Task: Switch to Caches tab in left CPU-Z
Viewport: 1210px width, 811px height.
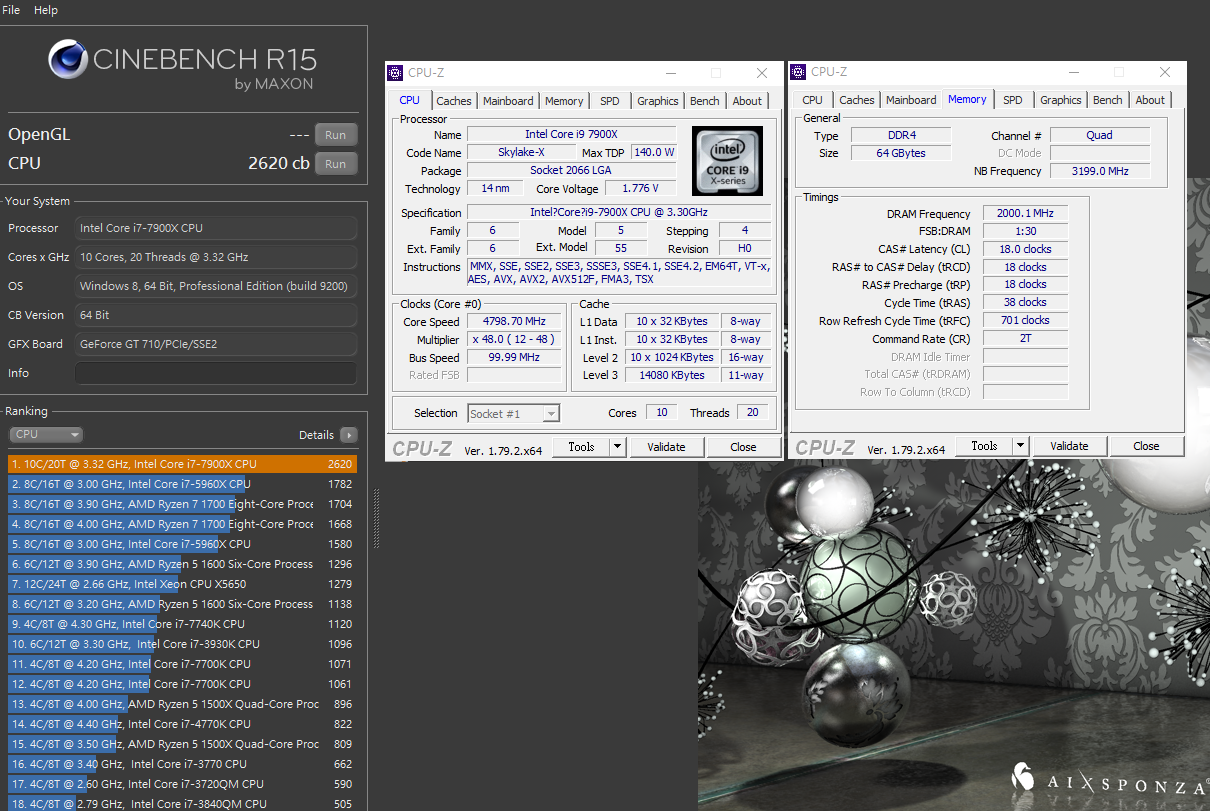Action: click(454, 101)
